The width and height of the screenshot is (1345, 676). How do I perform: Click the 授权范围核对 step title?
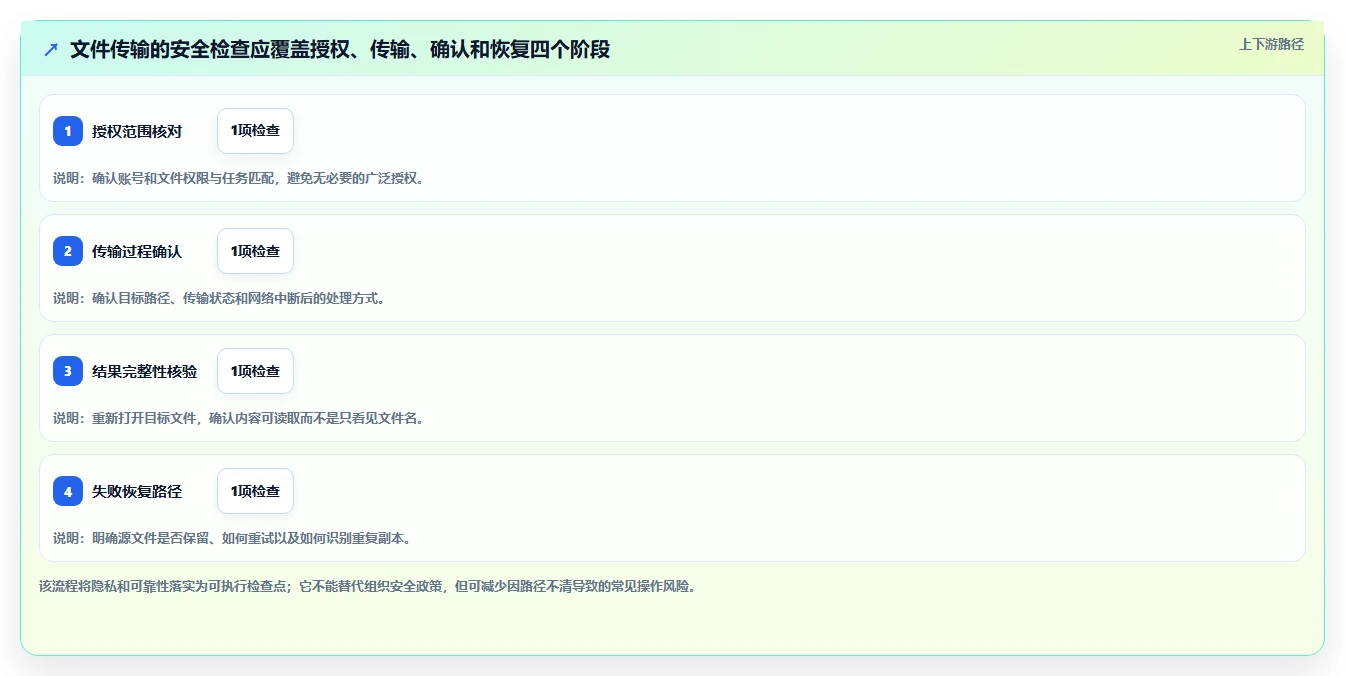137,131
